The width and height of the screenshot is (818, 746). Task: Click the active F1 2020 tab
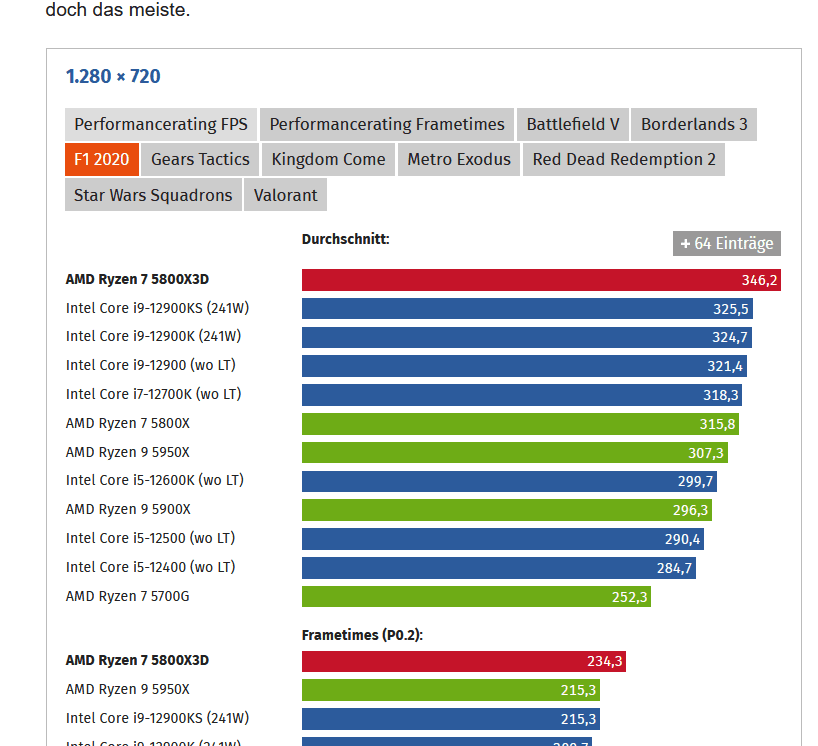[x=102, y=159]
